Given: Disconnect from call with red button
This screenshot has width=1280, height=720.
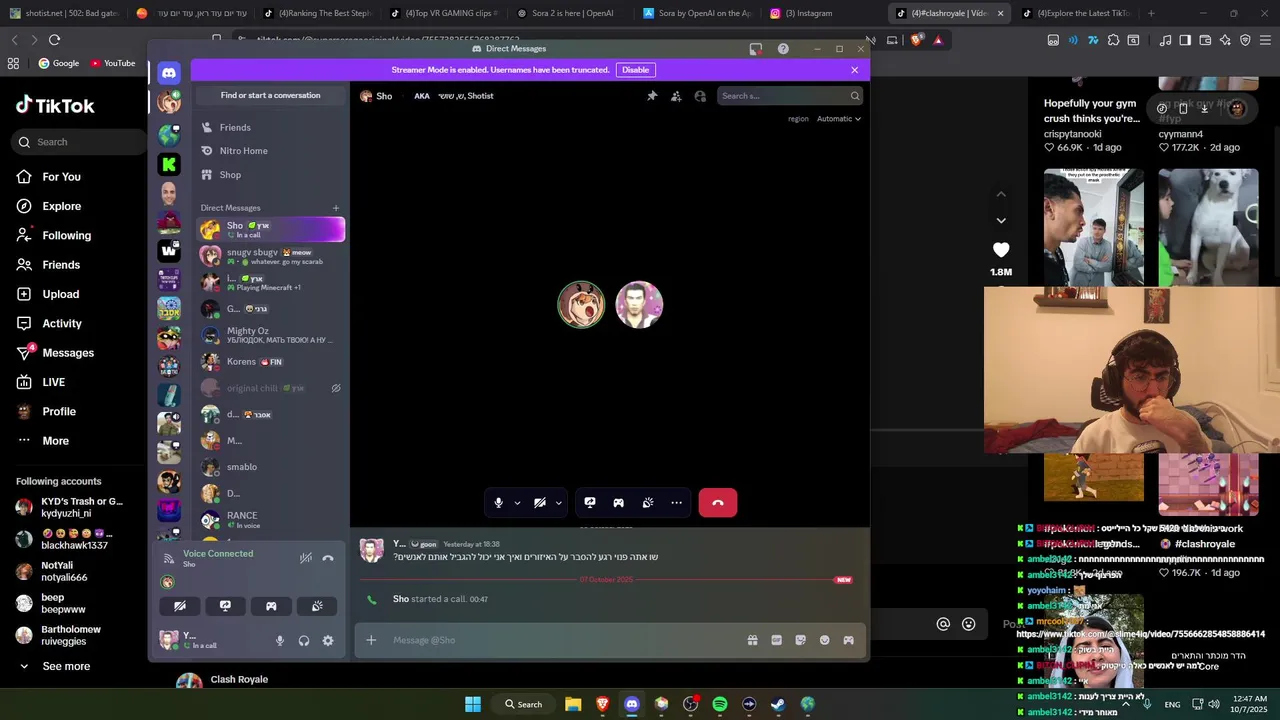Looking at the screenshot, I should point(718,503).
